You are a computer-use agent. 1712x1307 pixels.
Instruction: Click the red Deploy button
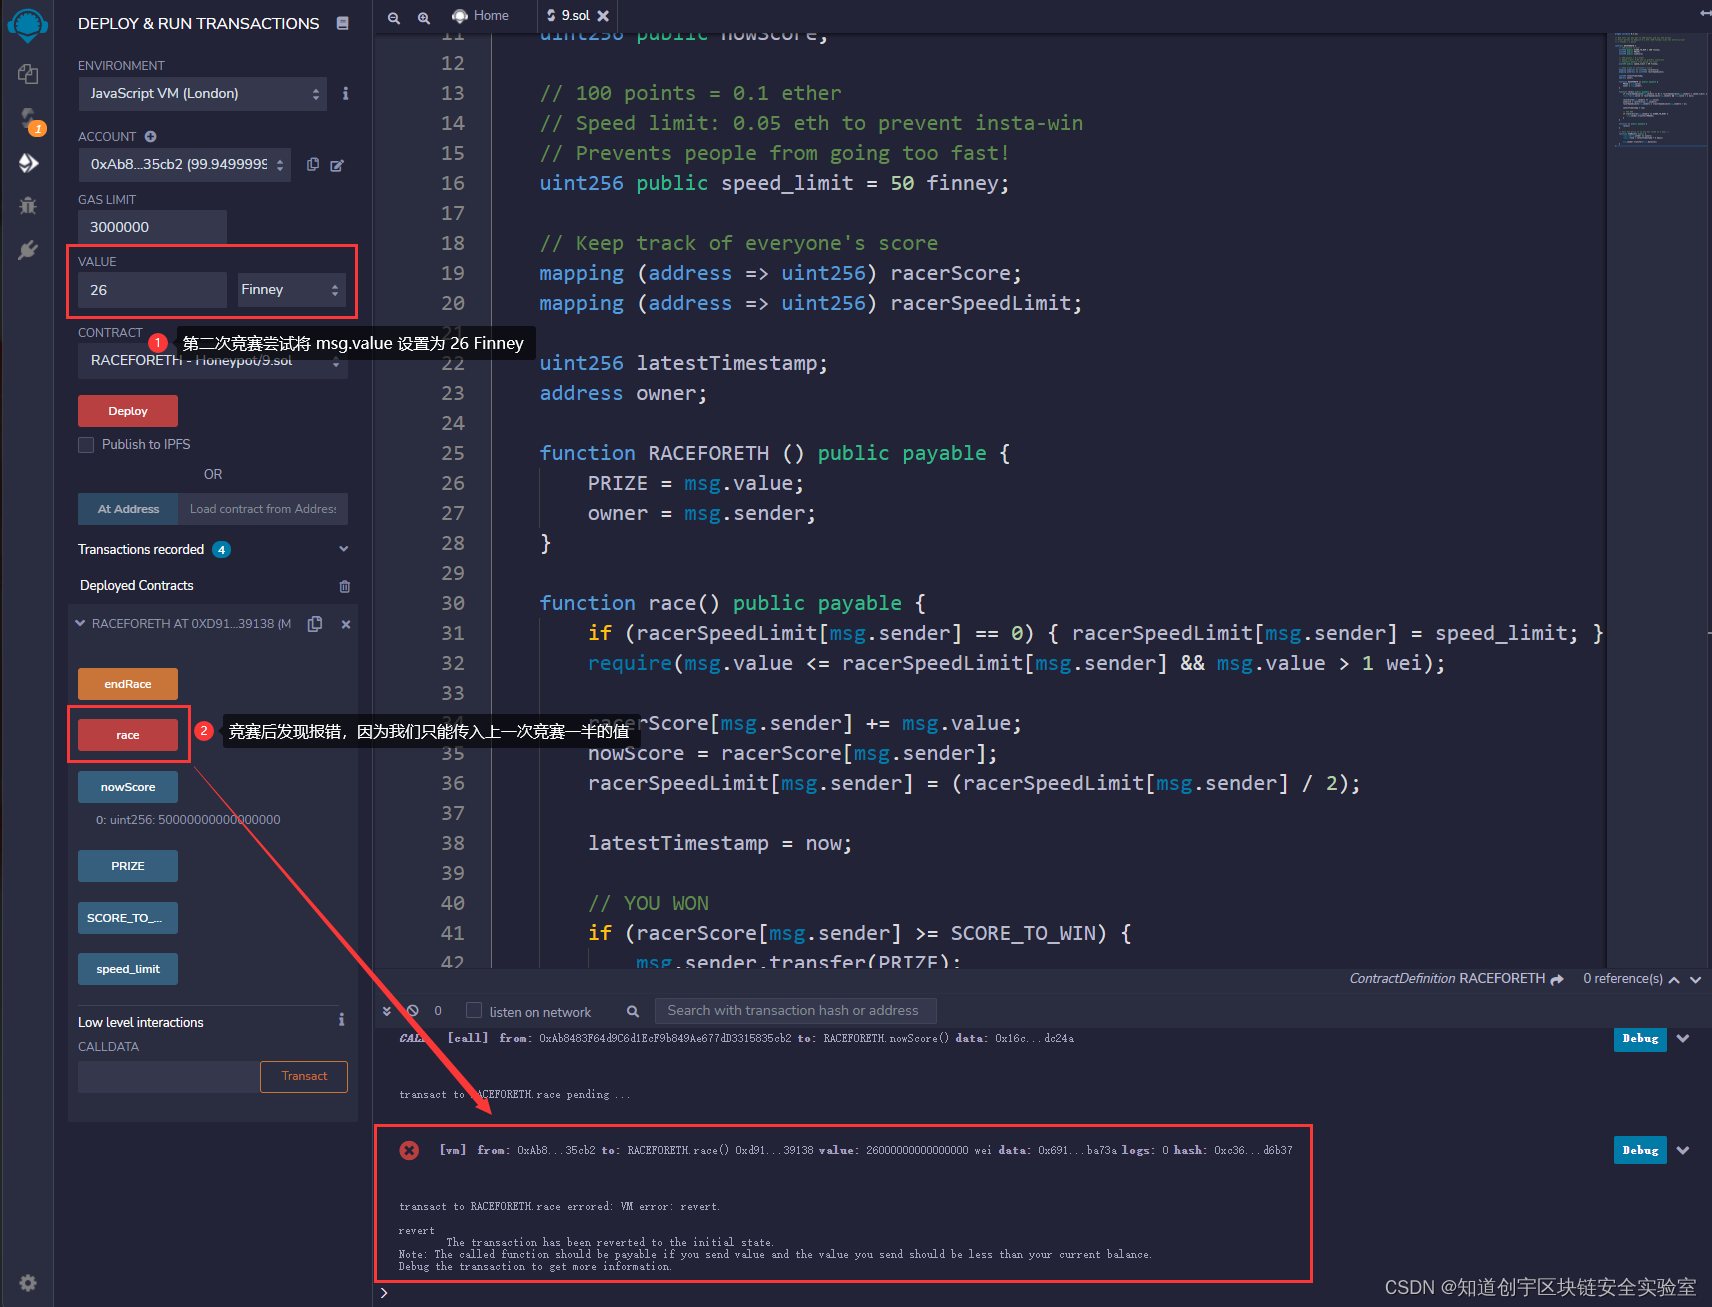tap(128, 411)
